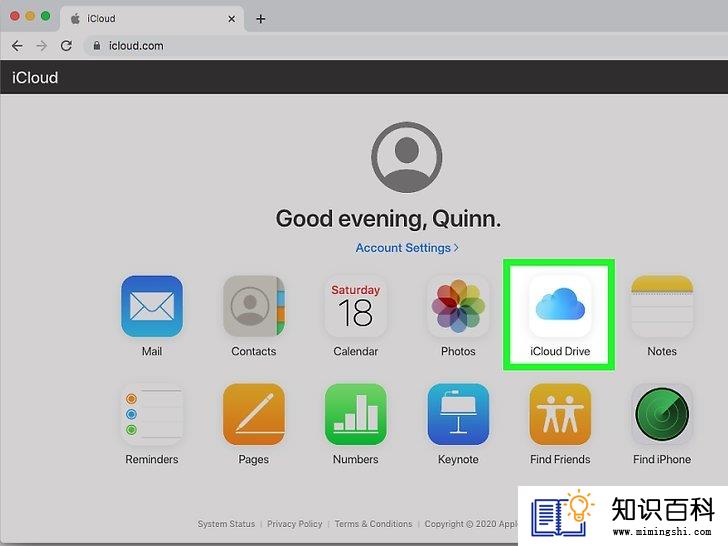The height and width of the screenshot is (546, 728).
Task: Click the System Status footer link
Action: [x=226, y=524]
